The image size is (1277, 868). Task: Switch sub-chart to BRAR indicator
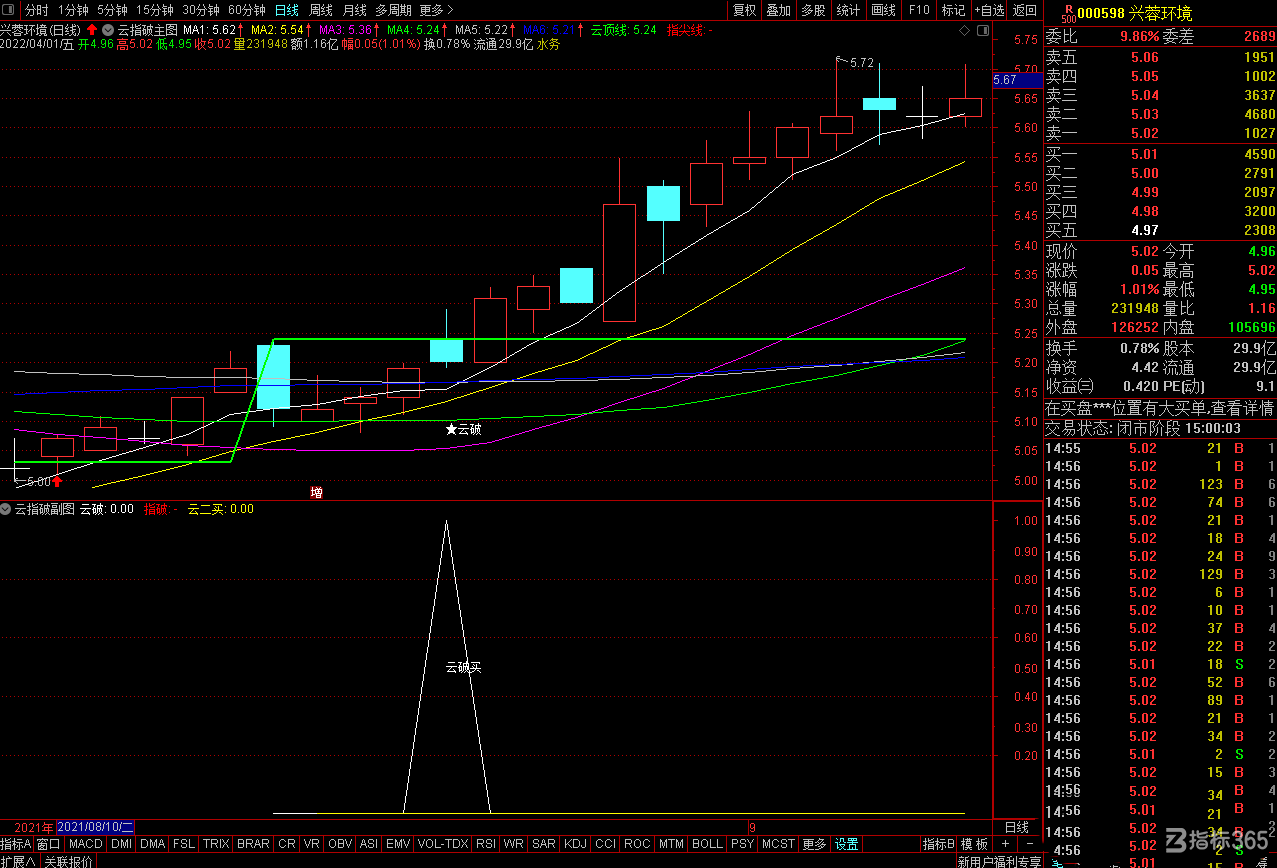[x=253, y=844]
